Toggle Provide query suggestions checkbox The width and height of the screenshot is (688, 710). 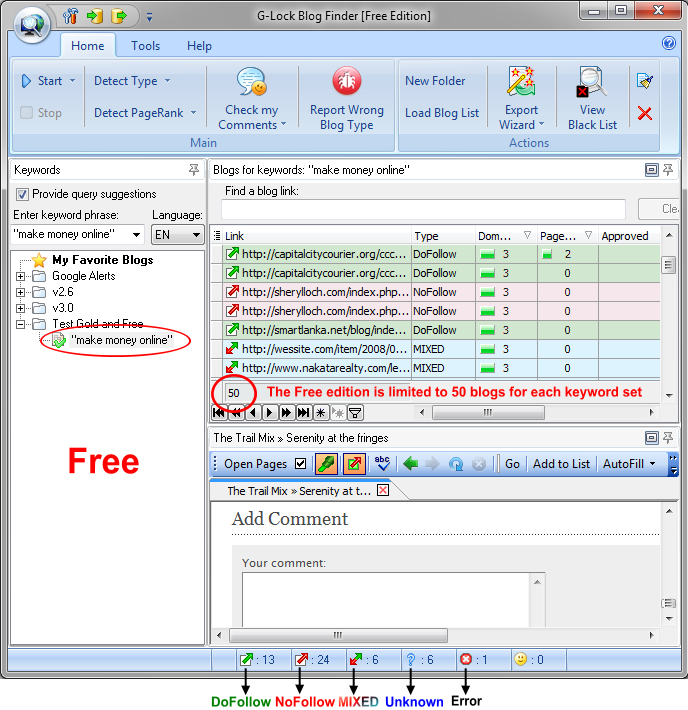22,194
